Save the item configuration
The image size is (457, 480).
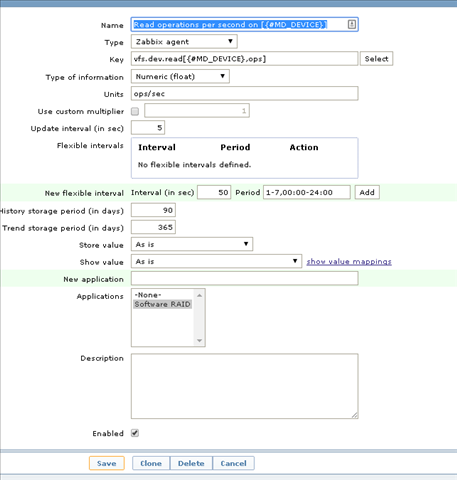[107, 463]
